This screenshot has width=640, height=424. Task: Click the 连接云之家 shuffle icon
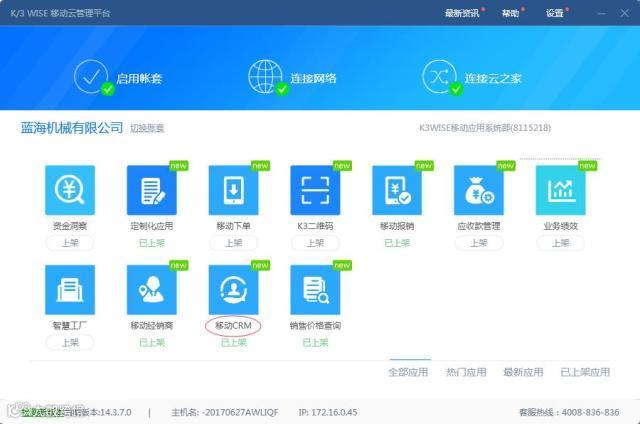[x=440, y=77]
